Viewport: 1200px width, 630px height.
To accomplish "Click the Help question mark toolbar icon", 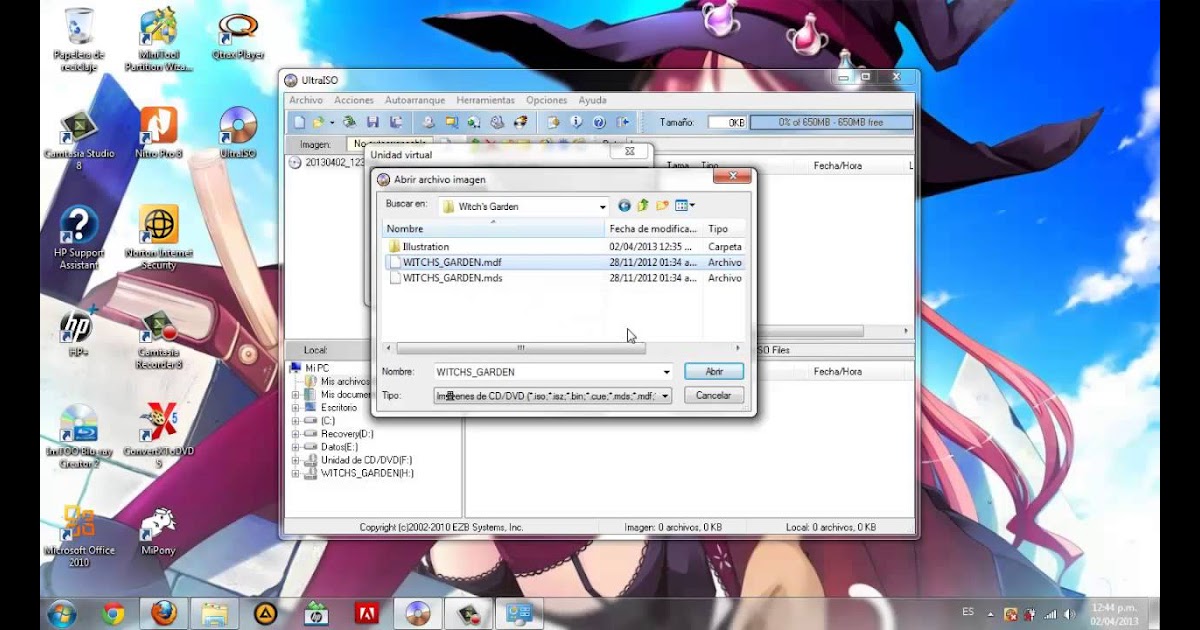I will [599, 122].
